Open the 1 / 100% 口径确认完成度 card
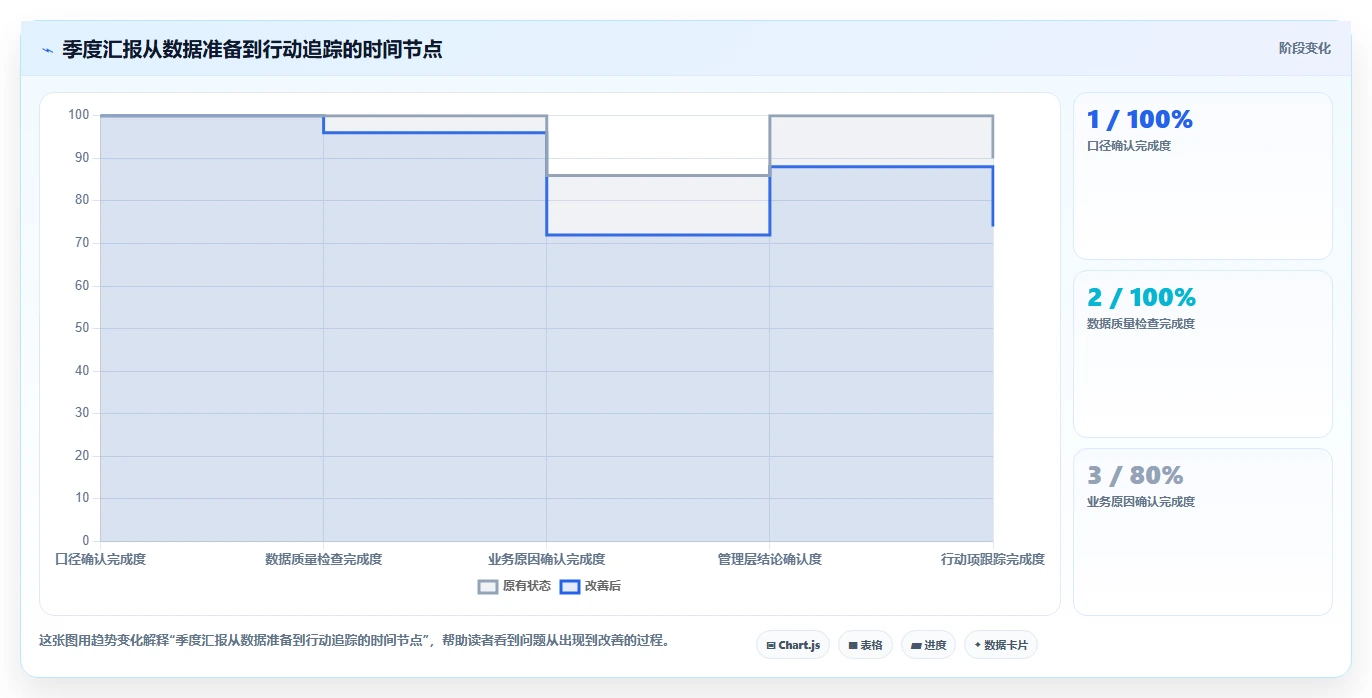Viewport: 1372px width, 698px height. pos(1202,176)
